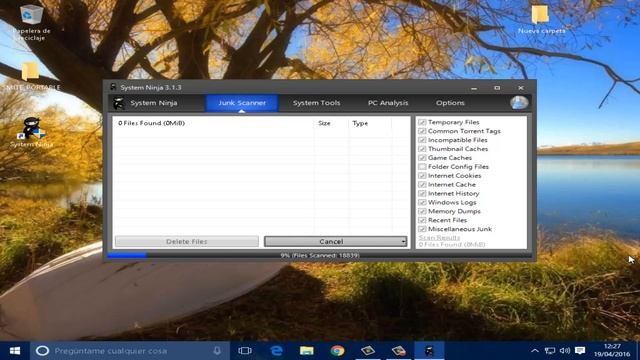Click the scan progress bar

319,256
